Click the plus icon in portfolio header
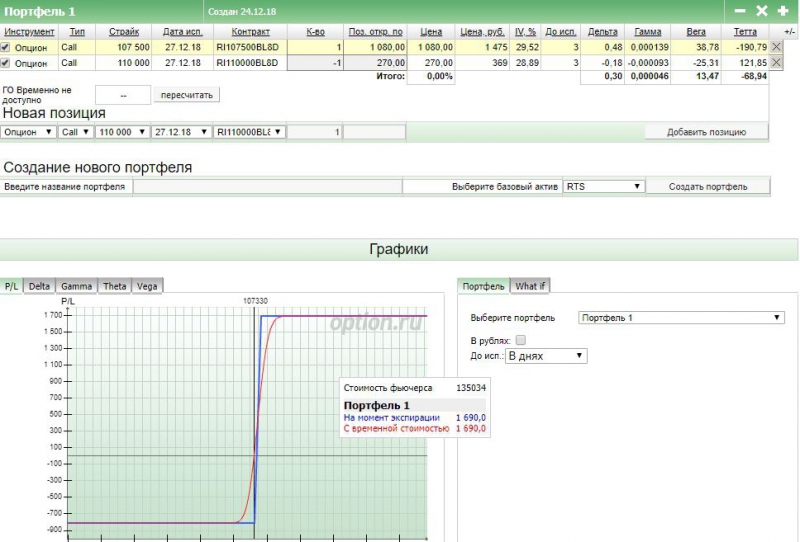Image resolution: width=800 pixels, height=542 pixels. tap(782, 11)
